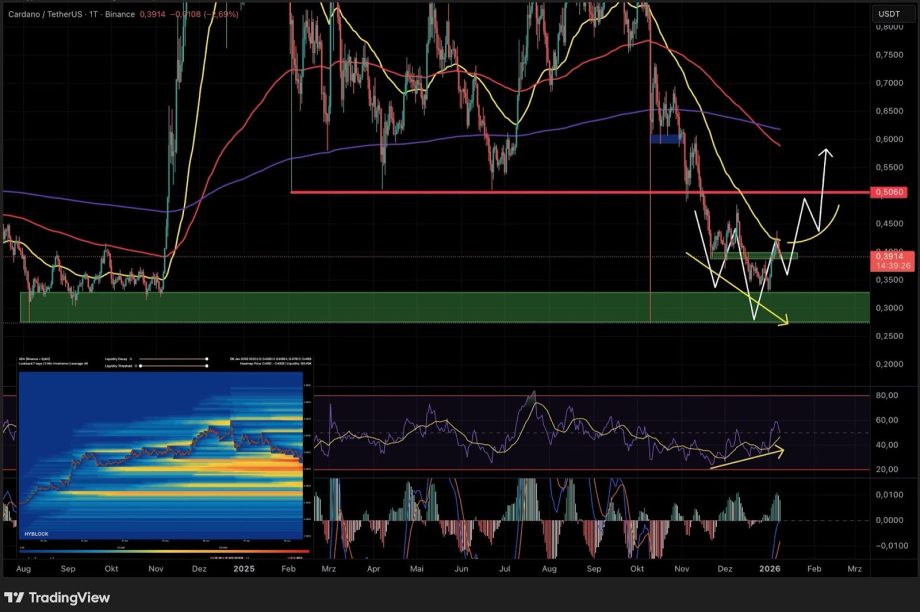920x612 pixels.
Task: Click the 2026 label on time axis
Action: pyautogui.click(x=769, y=567)
